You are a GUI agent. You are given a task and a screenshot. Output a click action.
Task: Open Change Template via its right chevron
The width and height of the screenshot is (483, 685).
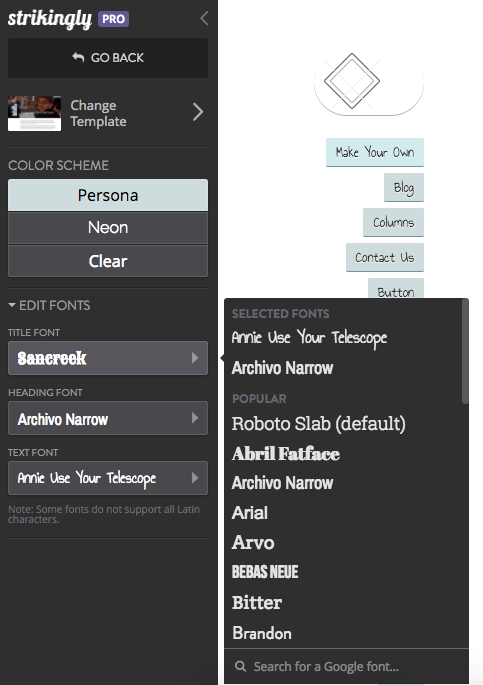[x=198, y=112]
